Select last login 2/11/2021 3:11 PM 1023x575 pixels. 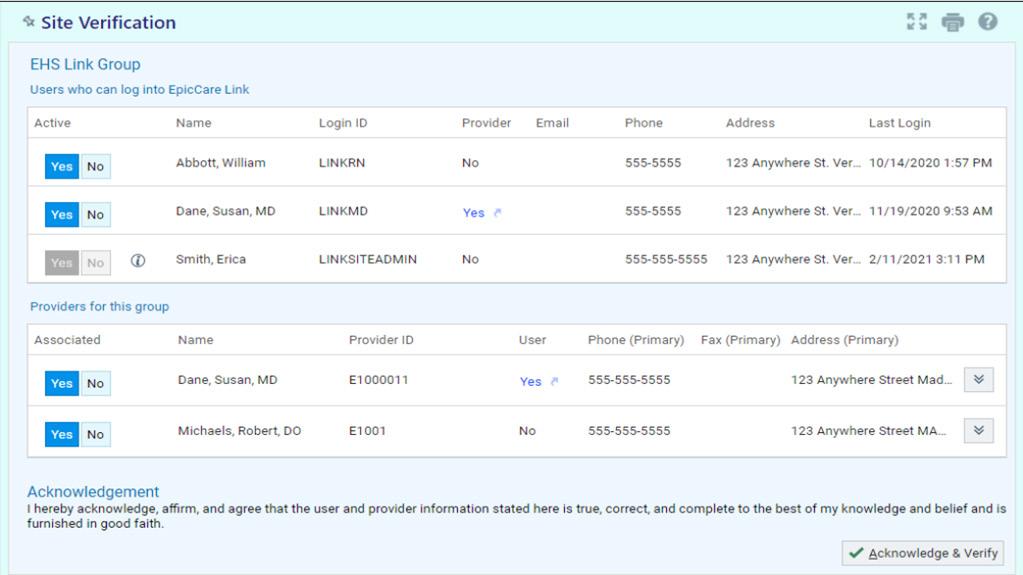(x=926, y=259)
